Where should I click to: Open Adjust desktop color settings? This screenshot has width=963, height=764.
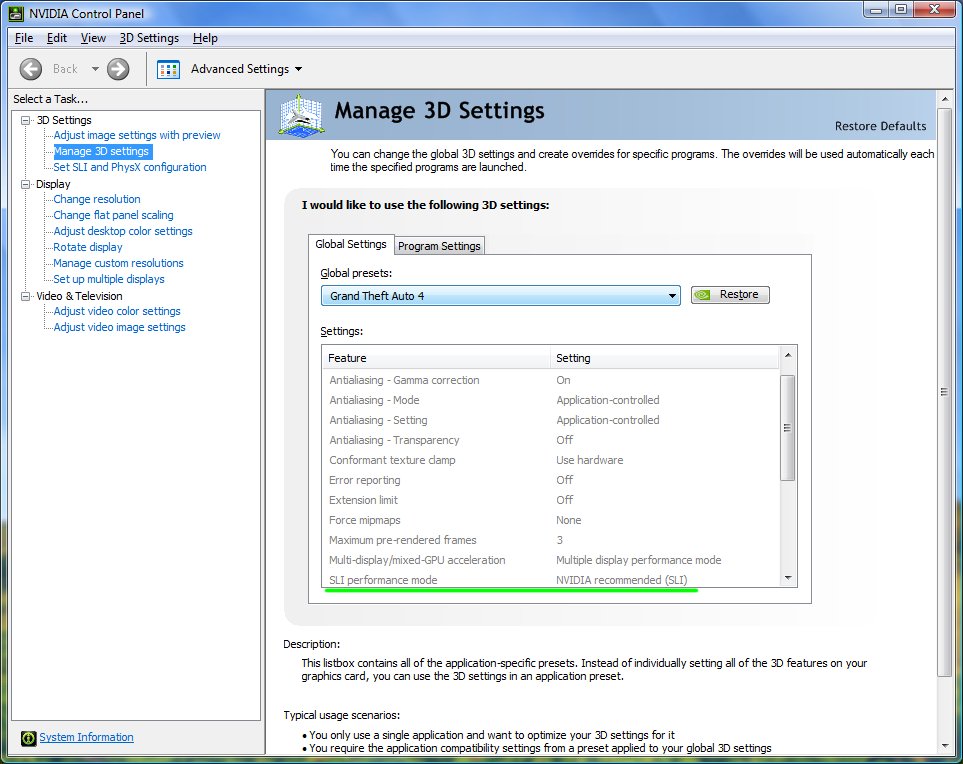pyautogui.click(x=123, y=231)
